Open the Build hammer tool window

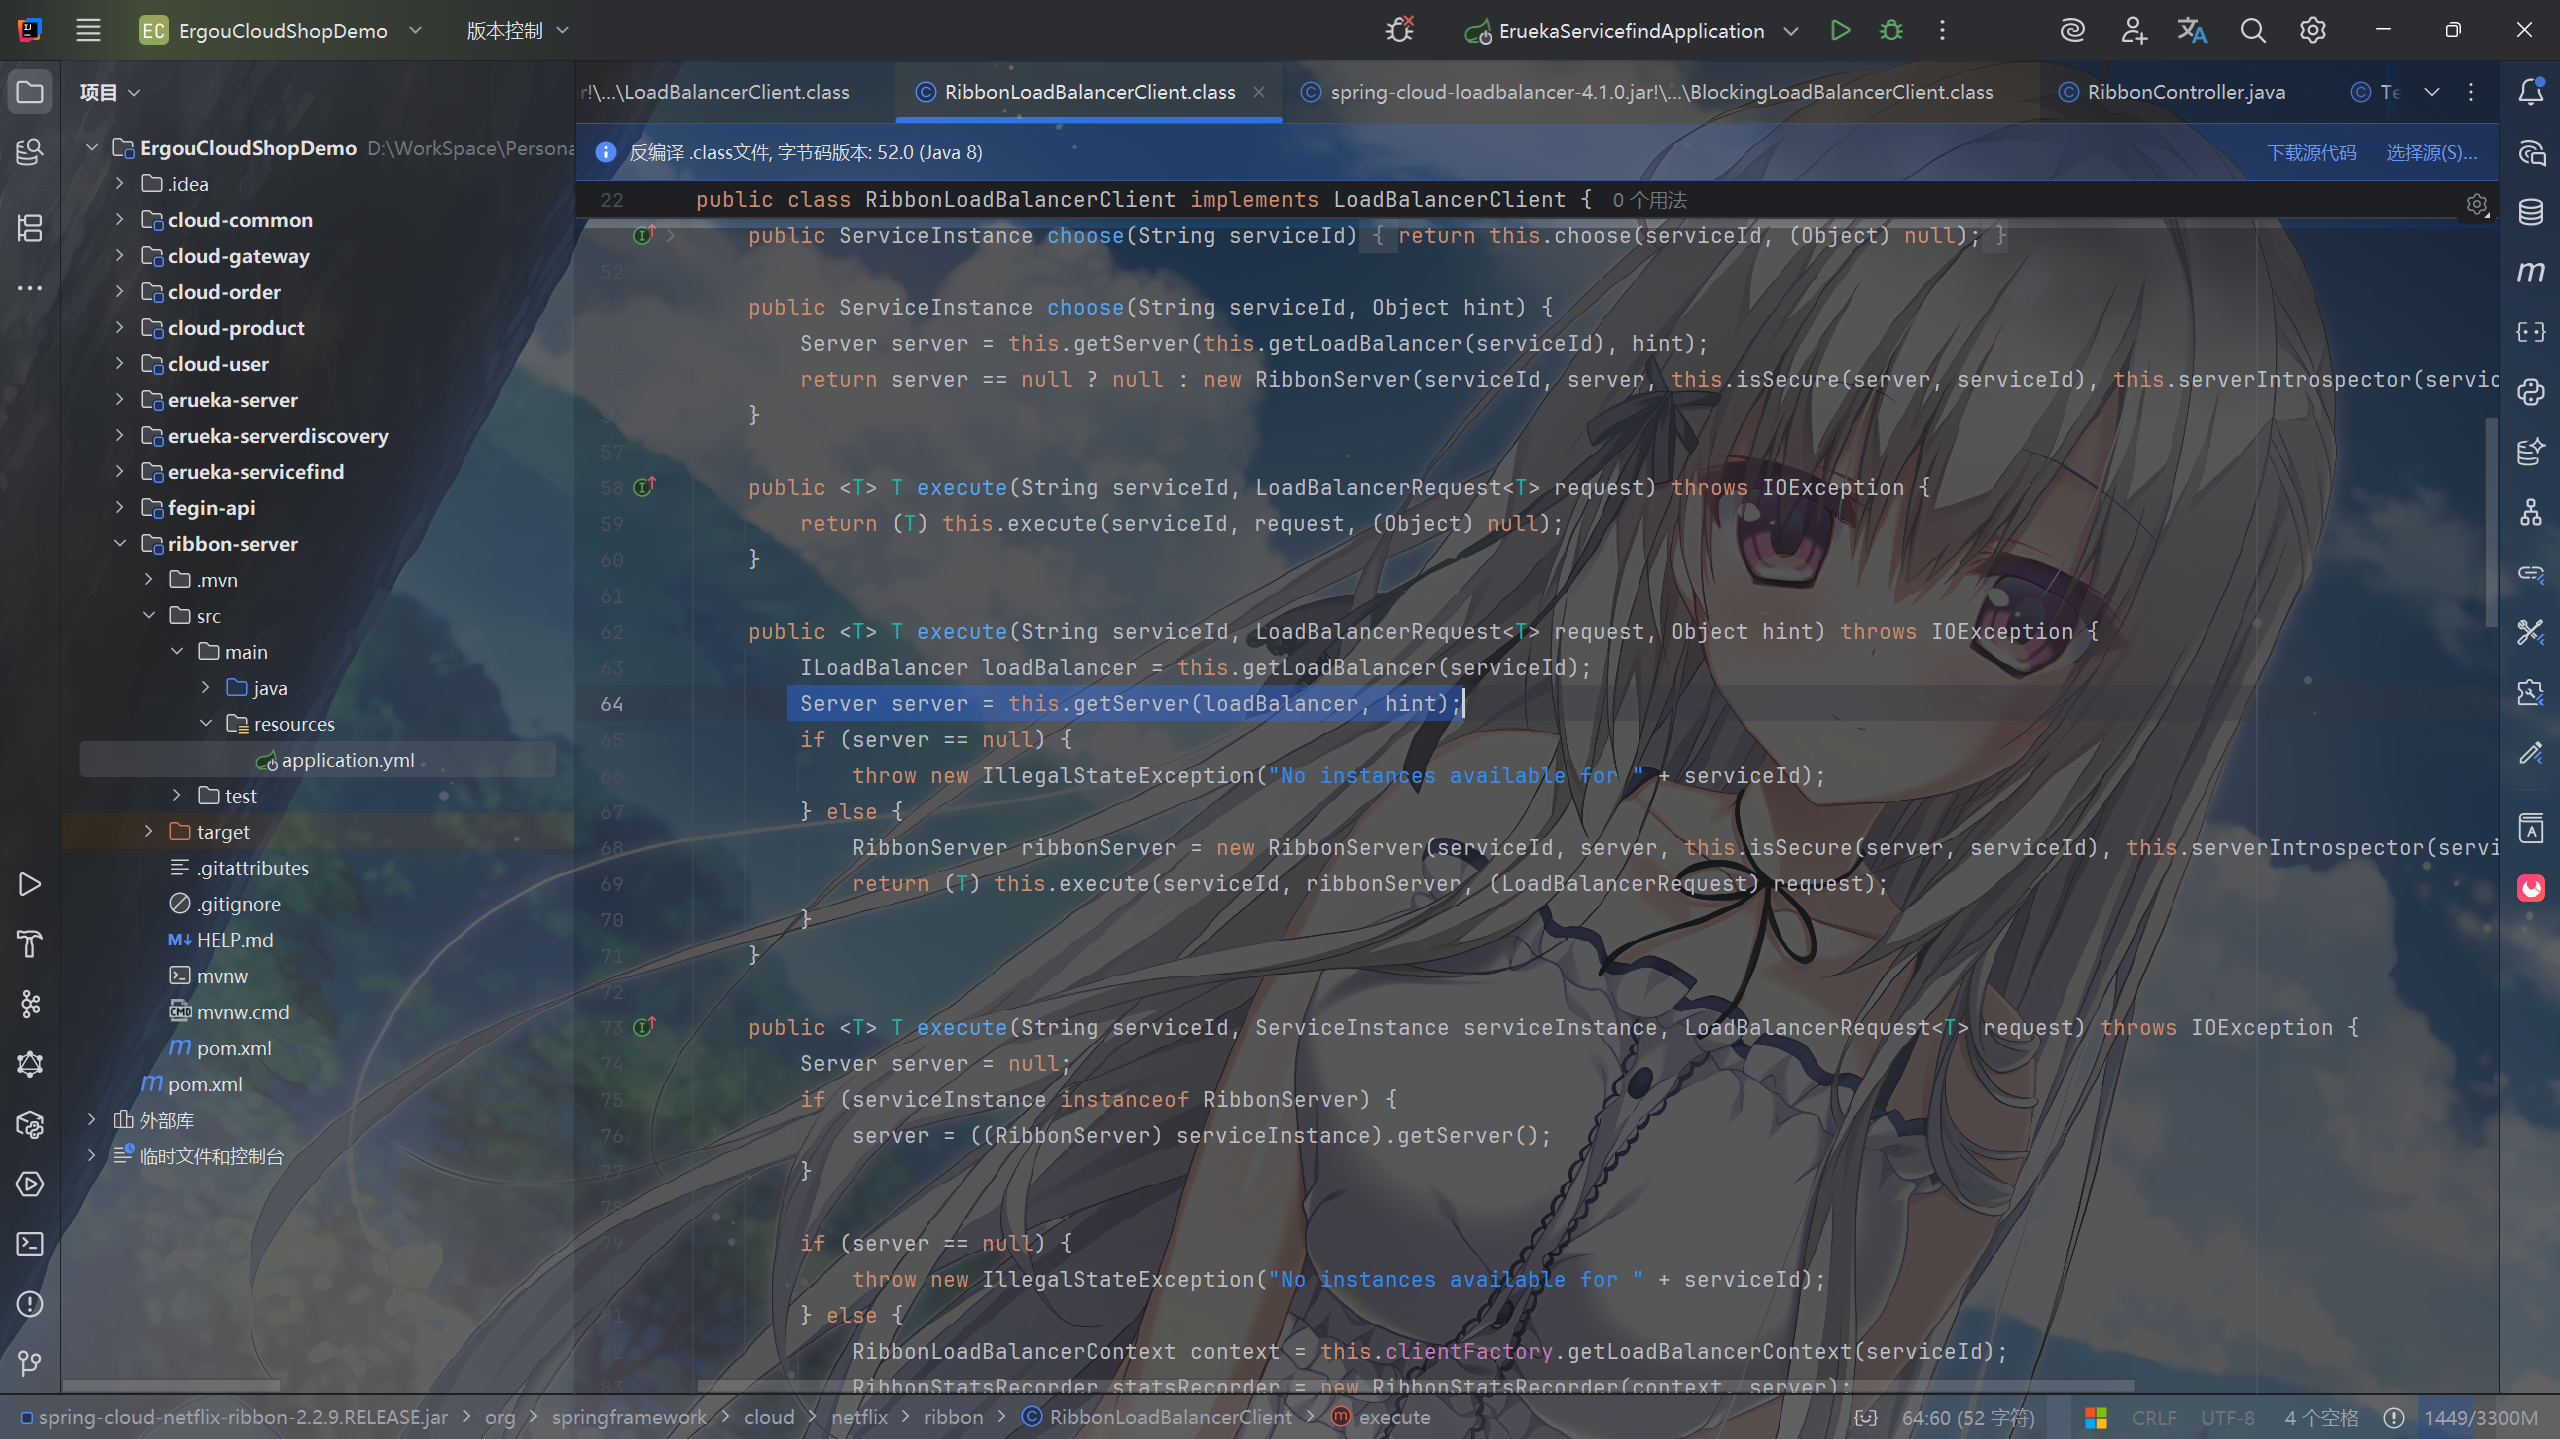click(30, 944)
